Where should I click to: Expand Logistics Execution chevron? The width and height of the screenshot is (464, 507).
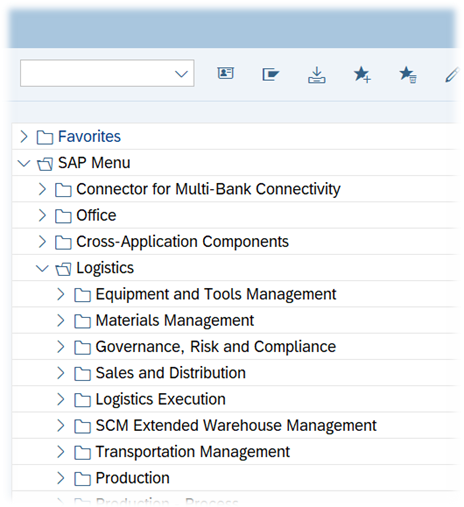tap(61, 399)
